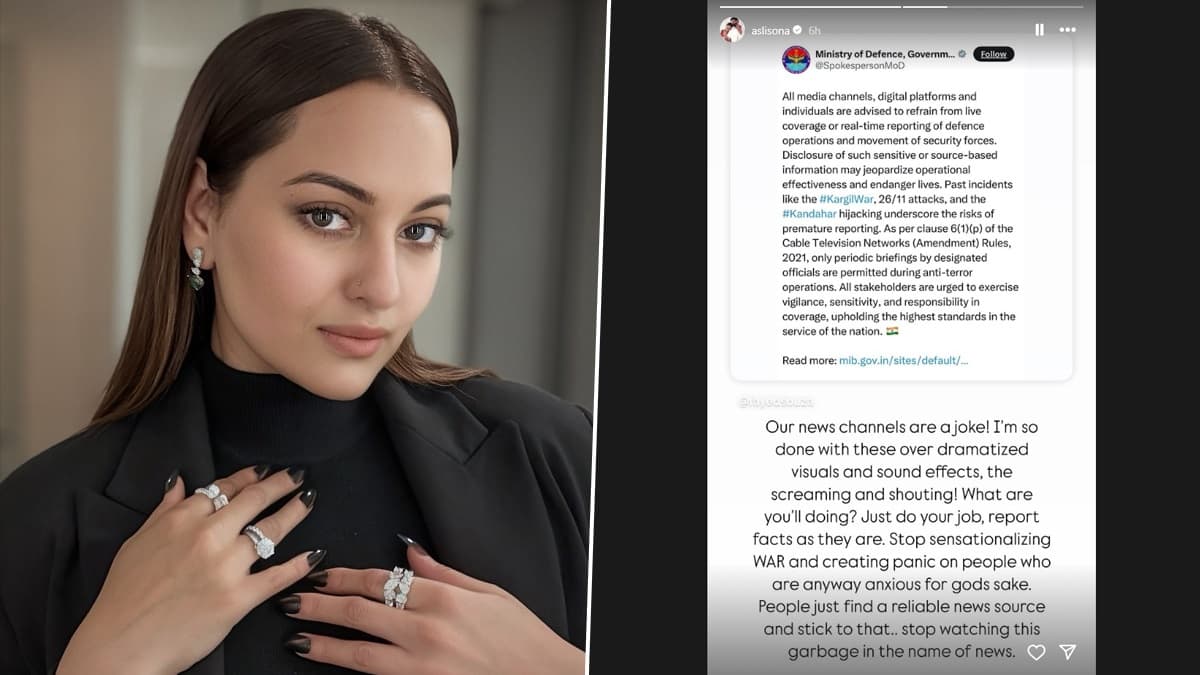Open aslisona's profile picture
Screen dimensions: 1200x675
coord(732,30)
